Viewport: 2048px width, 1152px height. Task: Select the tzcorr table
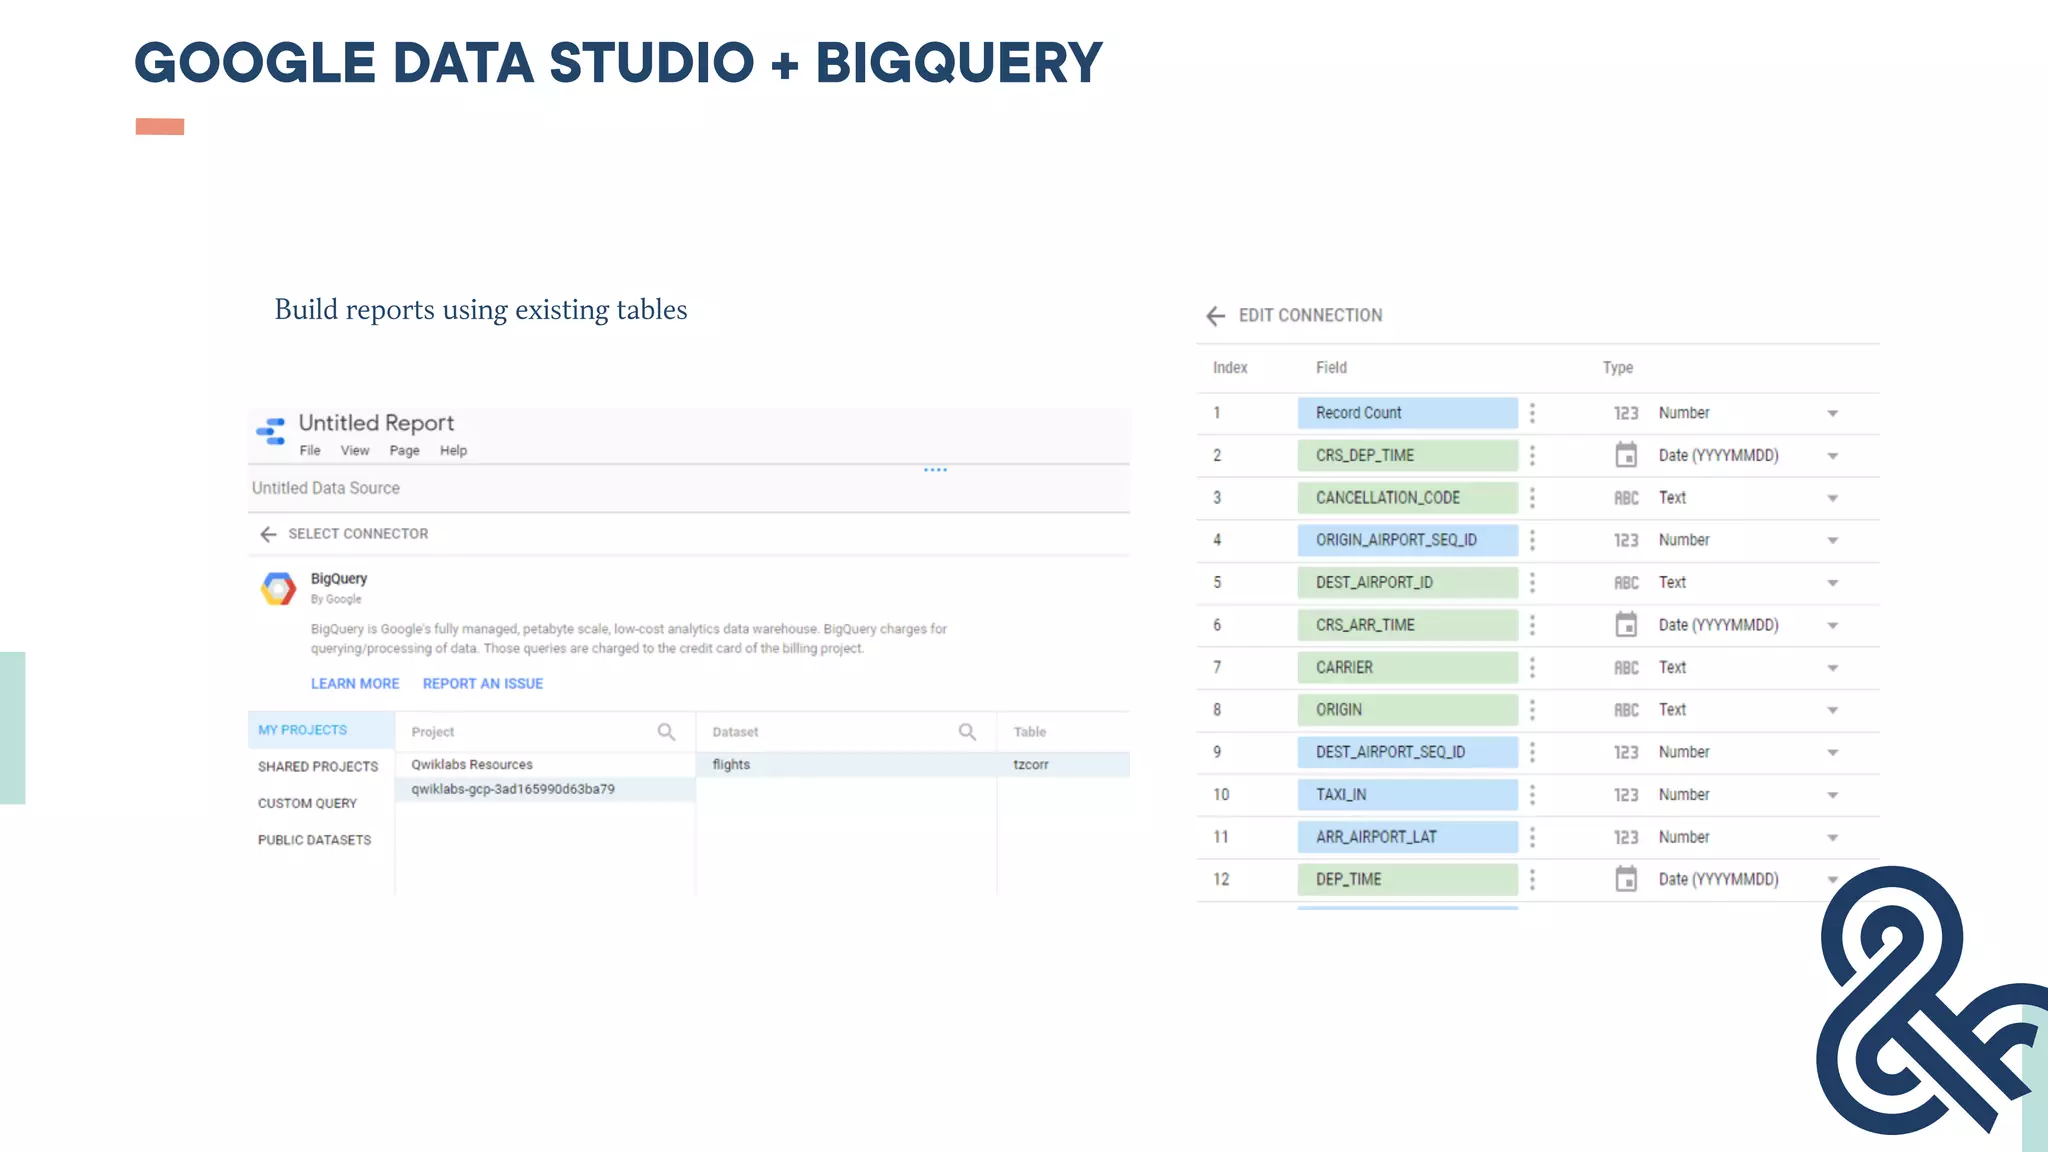click(1064, 765)
